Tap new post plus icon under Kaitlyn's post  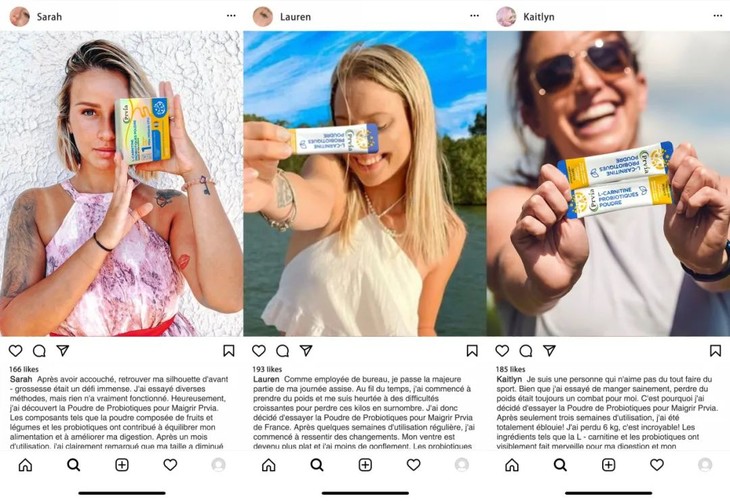(x=608, y=465)
